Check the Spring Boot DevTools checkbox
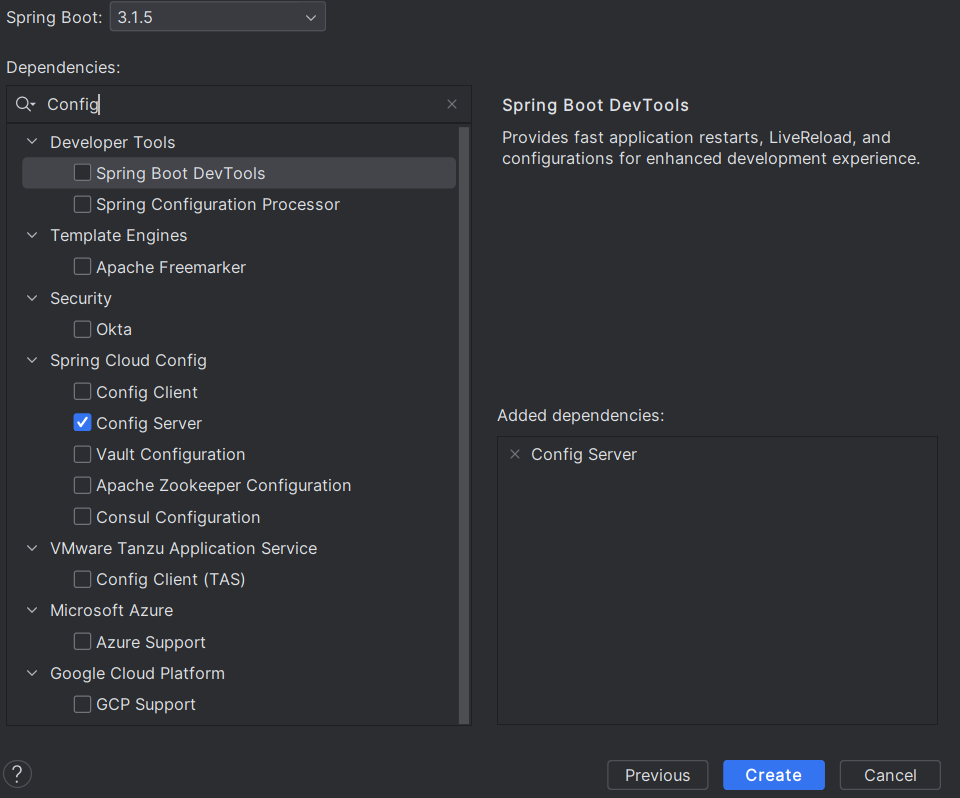Screen dimensions: 960x798 tap(82, 173)
